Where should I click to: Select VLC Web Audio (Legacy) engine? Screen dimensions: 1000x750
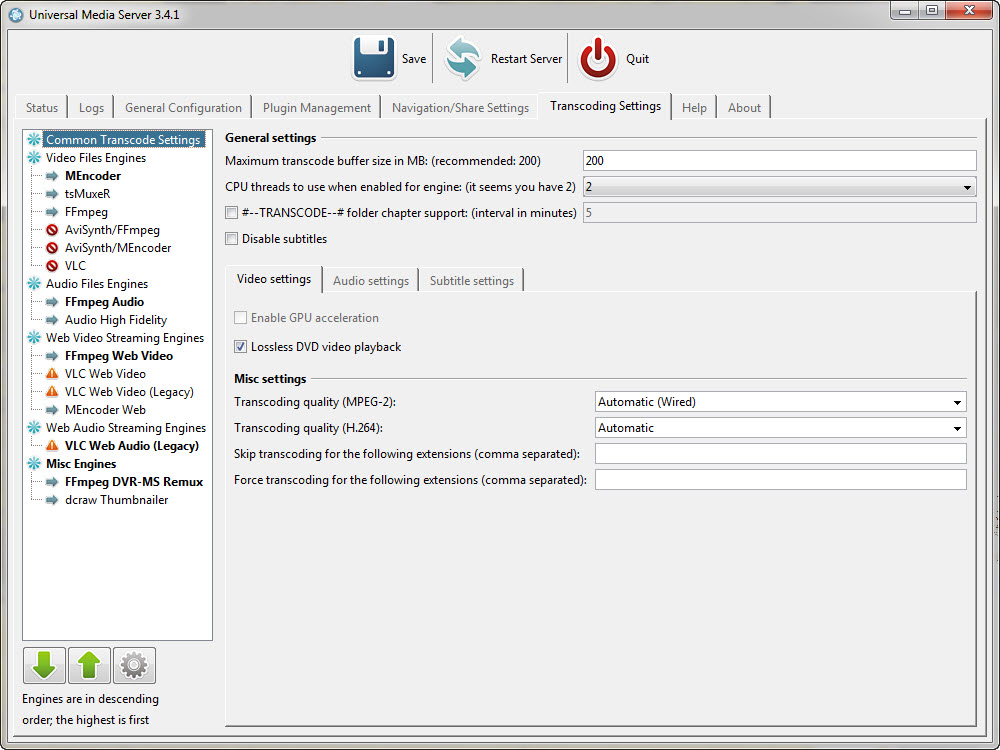[x=132, y=446]
